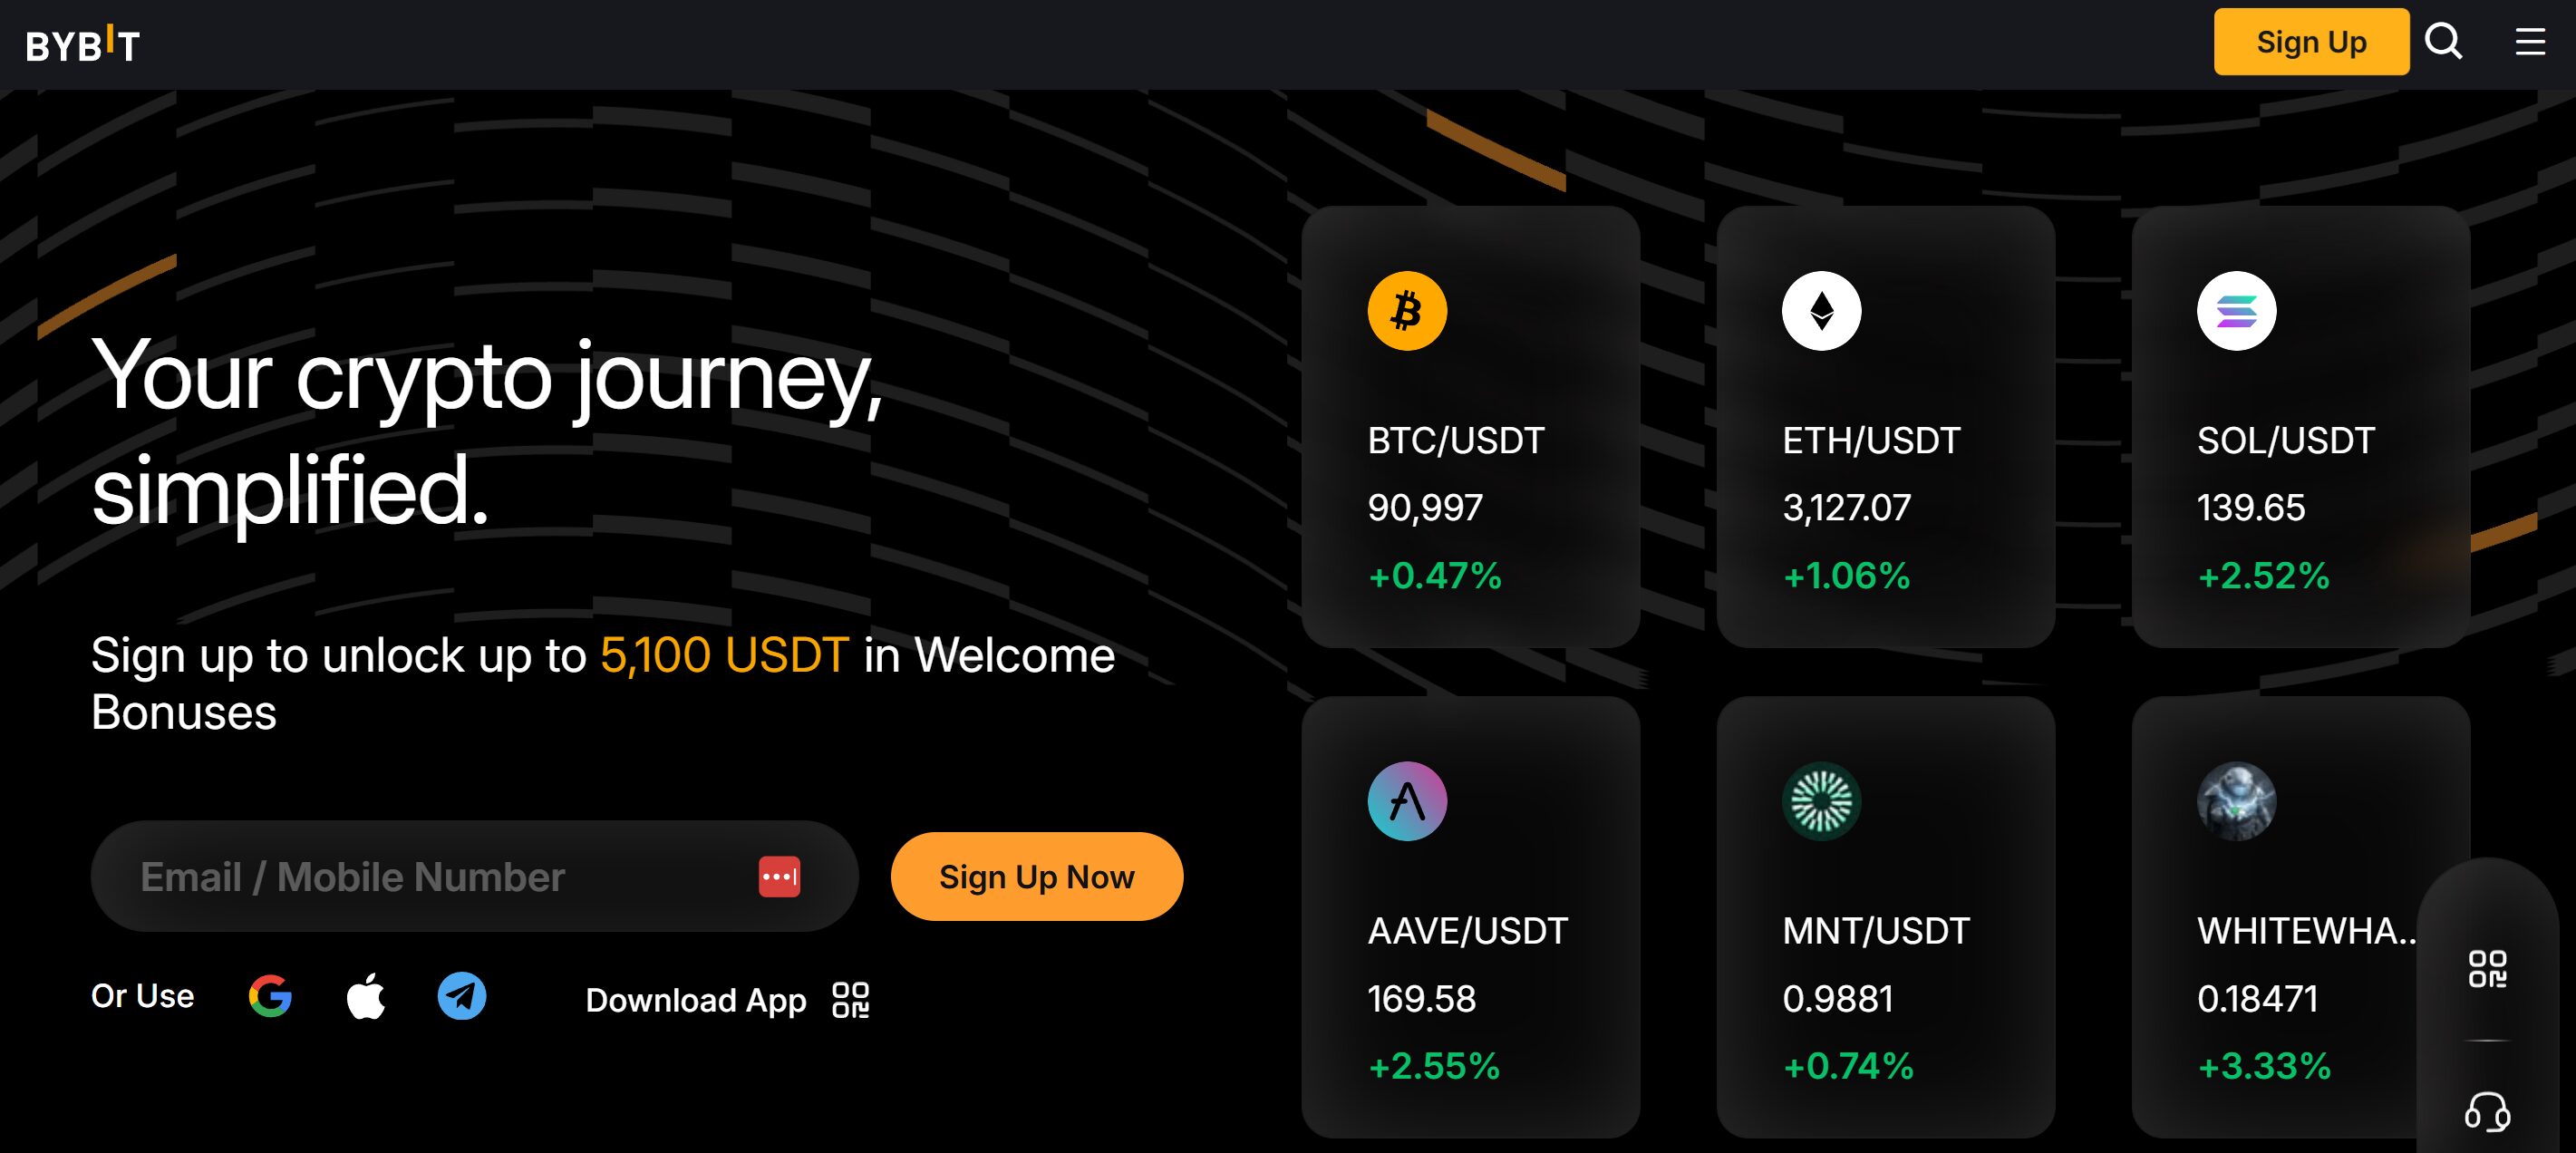Screen dimensions: 2576x1153
Task: Click the Solana icon on SOL/USDT card
Action: (x=2236, y=311)
